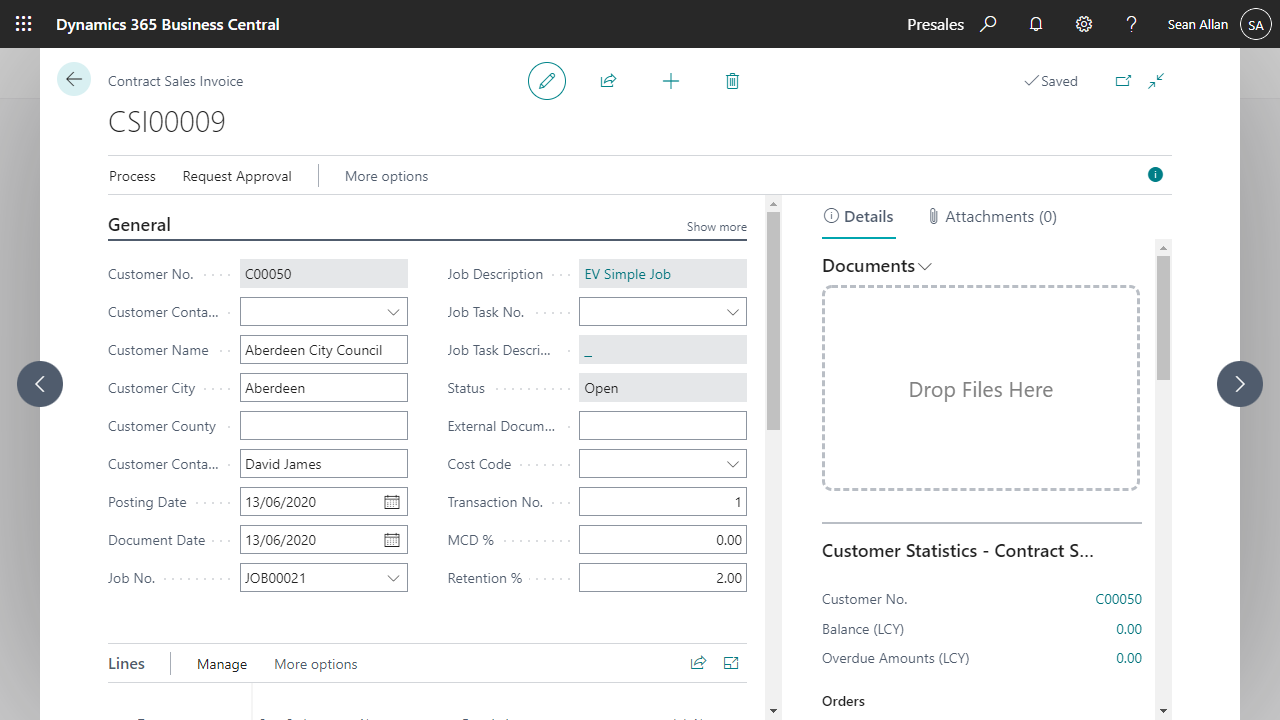Open the Job No. dropdown
This screenshot has width=1280, height=720.
pos(393,578)
